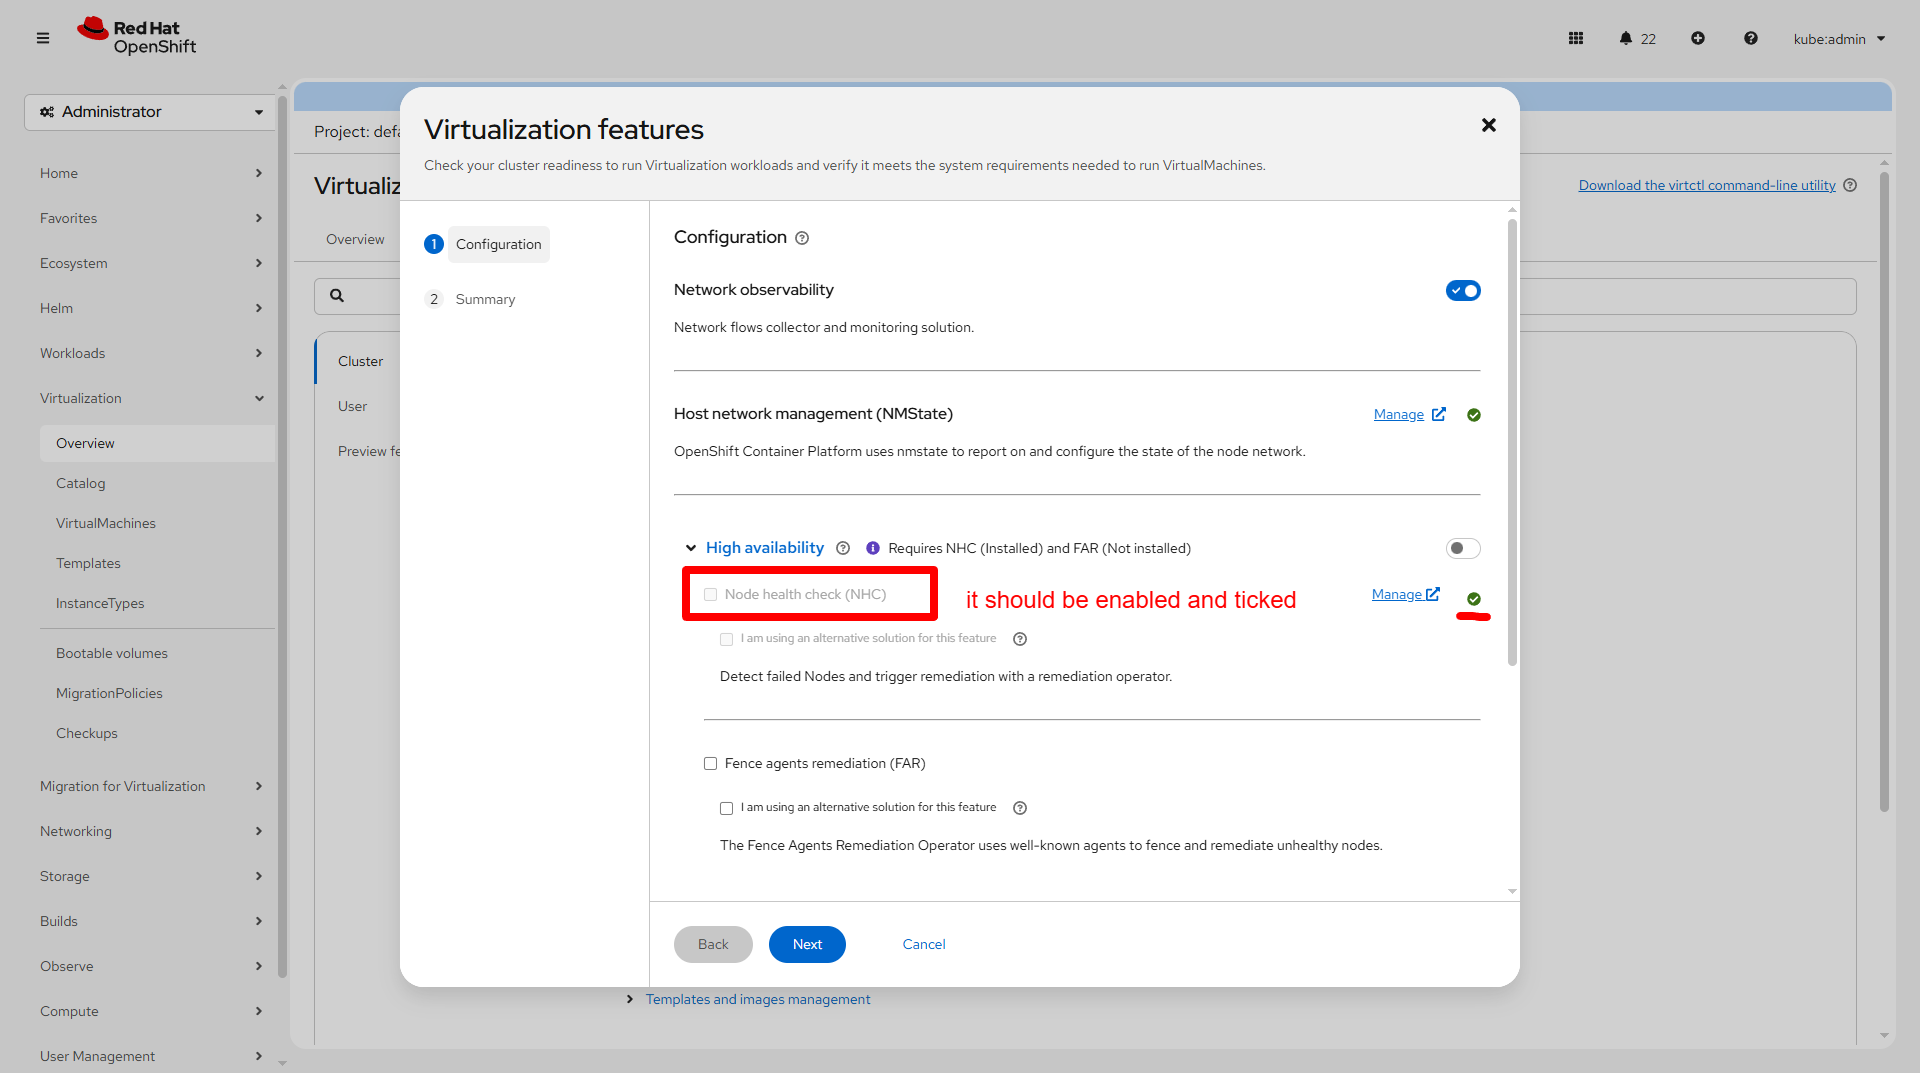Click help icon beside FAR alternative solution
Viewport: 1920px width, 1073px height.
click(1020, 808)
